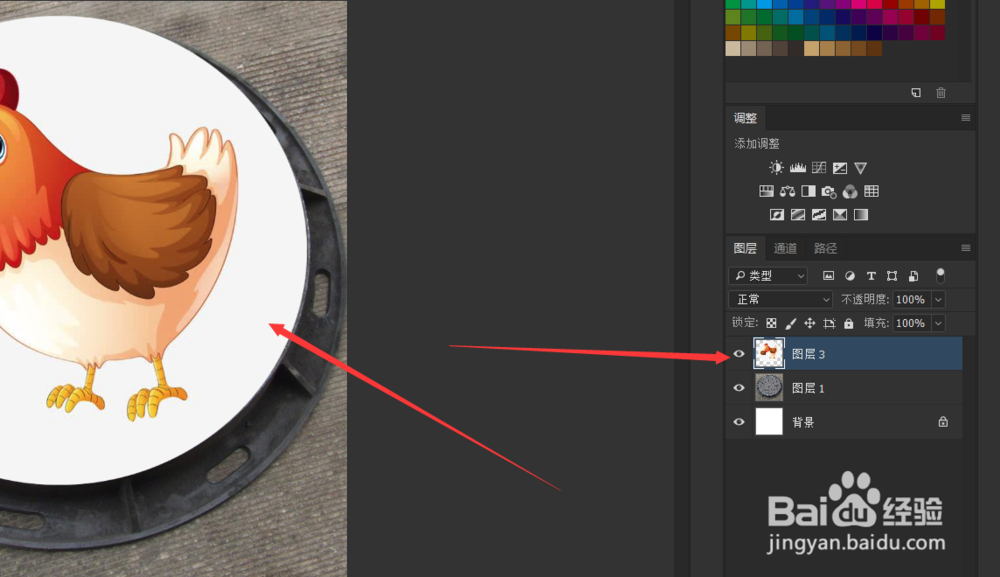Add a Gradient Map adjustment layer
The image size is (1000, 577).
tap(861, 215)
